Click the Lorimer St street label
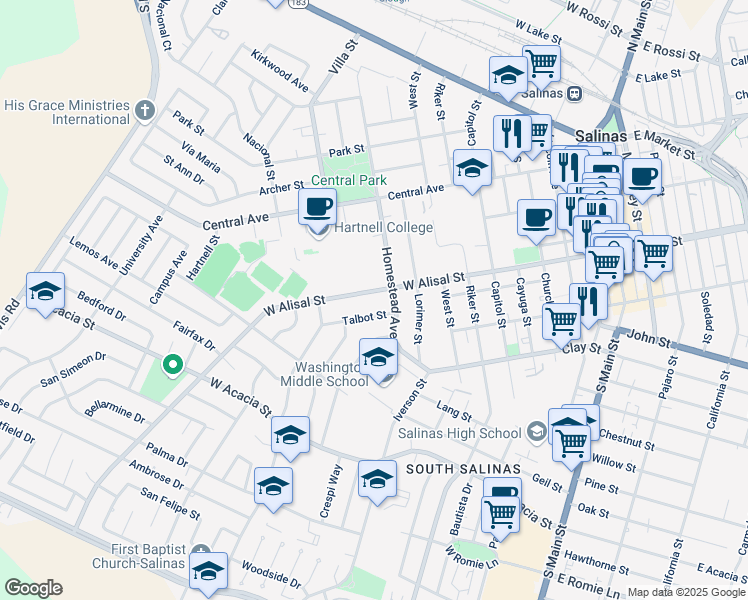 click(x=418, y=318)
